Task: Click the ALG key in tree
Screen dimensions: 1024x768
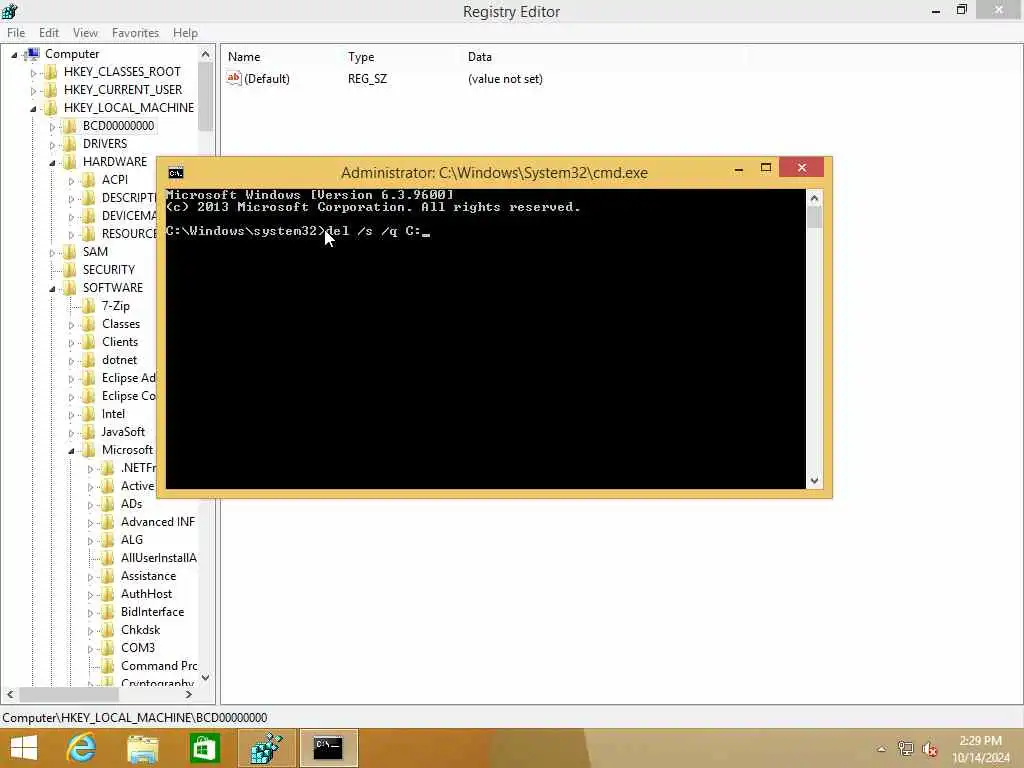Action: (132, 540)
